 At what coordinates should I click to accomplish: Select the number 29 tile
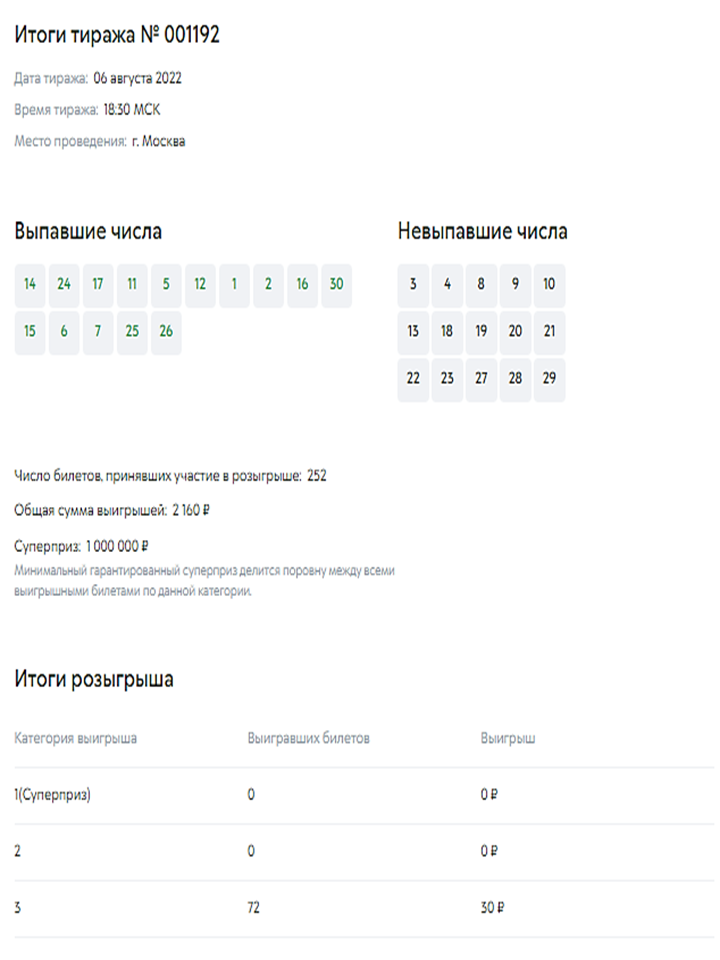point(549,379)
